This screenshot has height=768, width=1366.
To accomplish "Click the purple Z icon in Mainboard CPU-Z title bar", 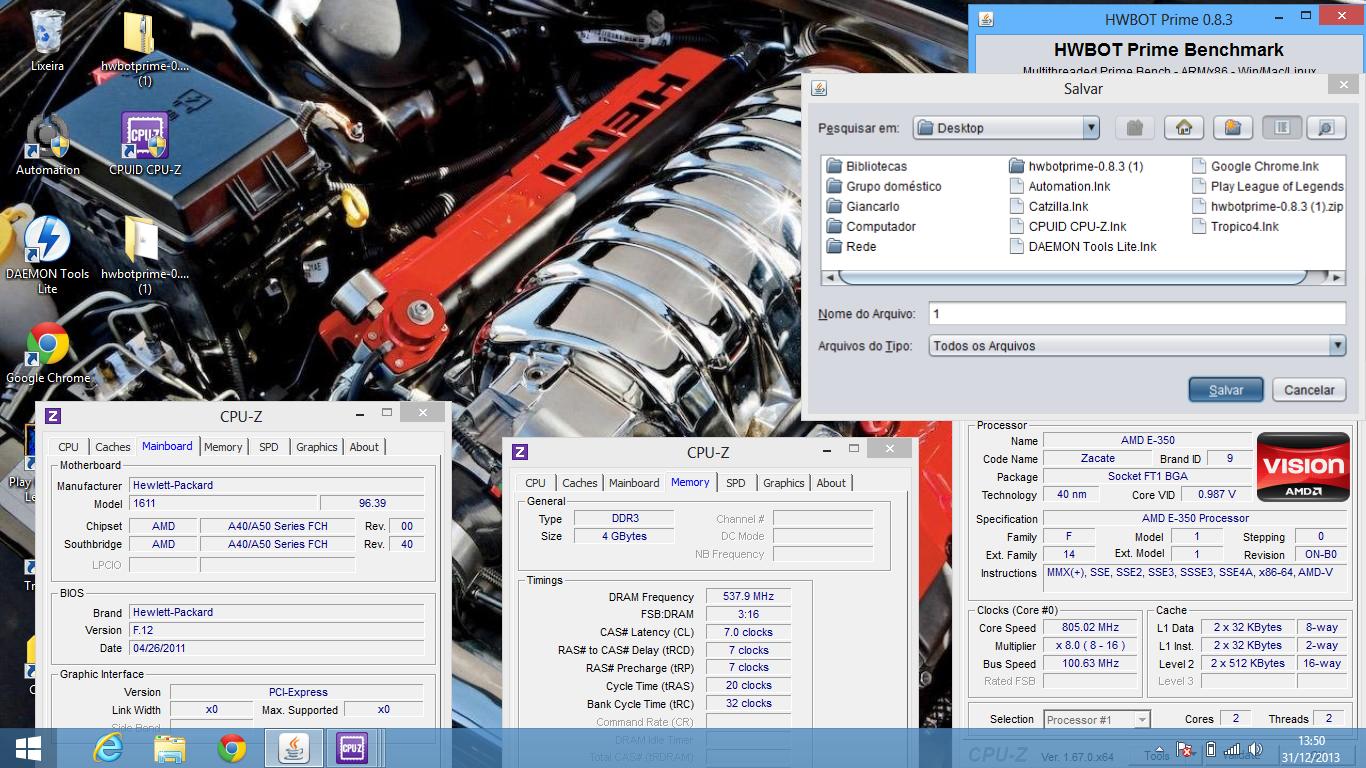I will coord(54,416).
